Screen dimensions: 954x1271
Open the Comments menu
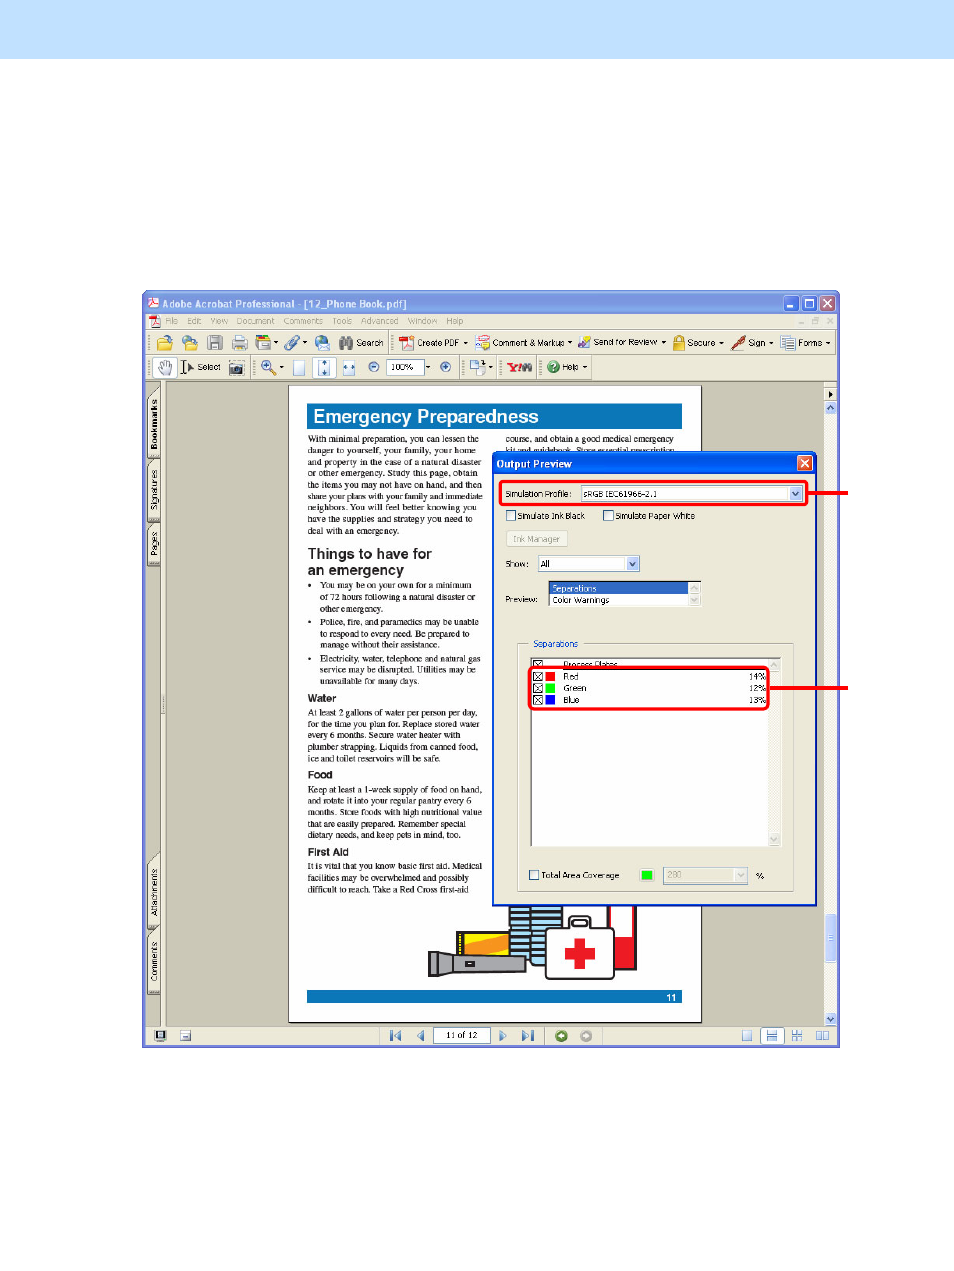(303, 321)
